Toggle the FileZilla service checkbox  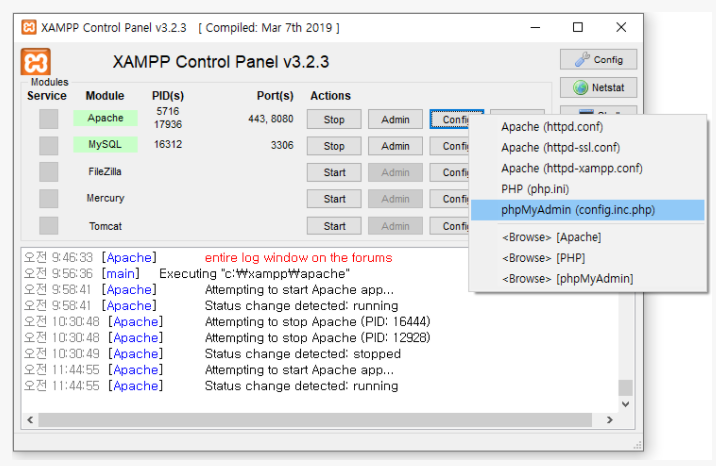pyautogui.click(x=48, y=172)
